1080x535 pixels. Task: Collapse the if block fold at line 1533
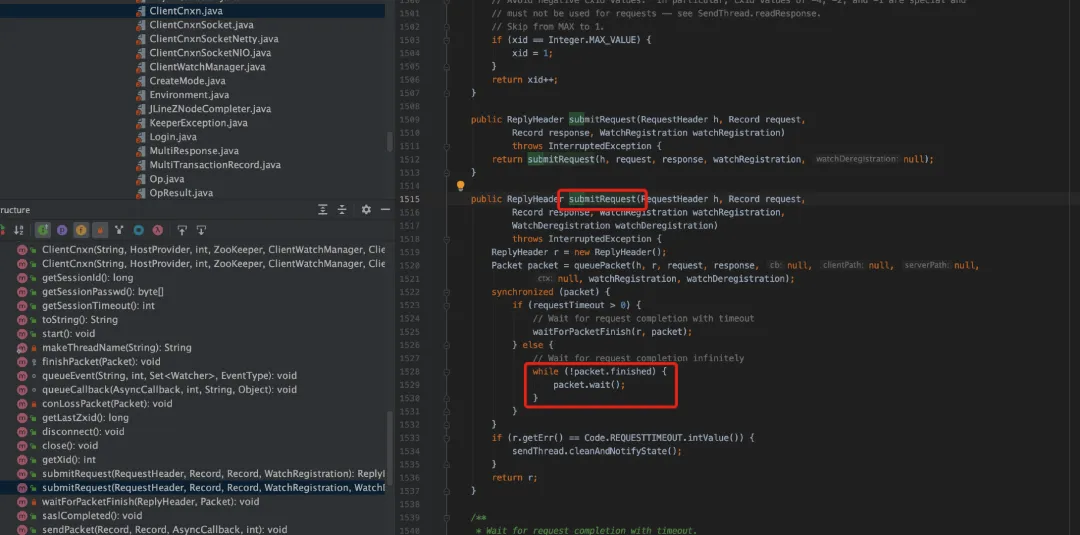(446, 438)
